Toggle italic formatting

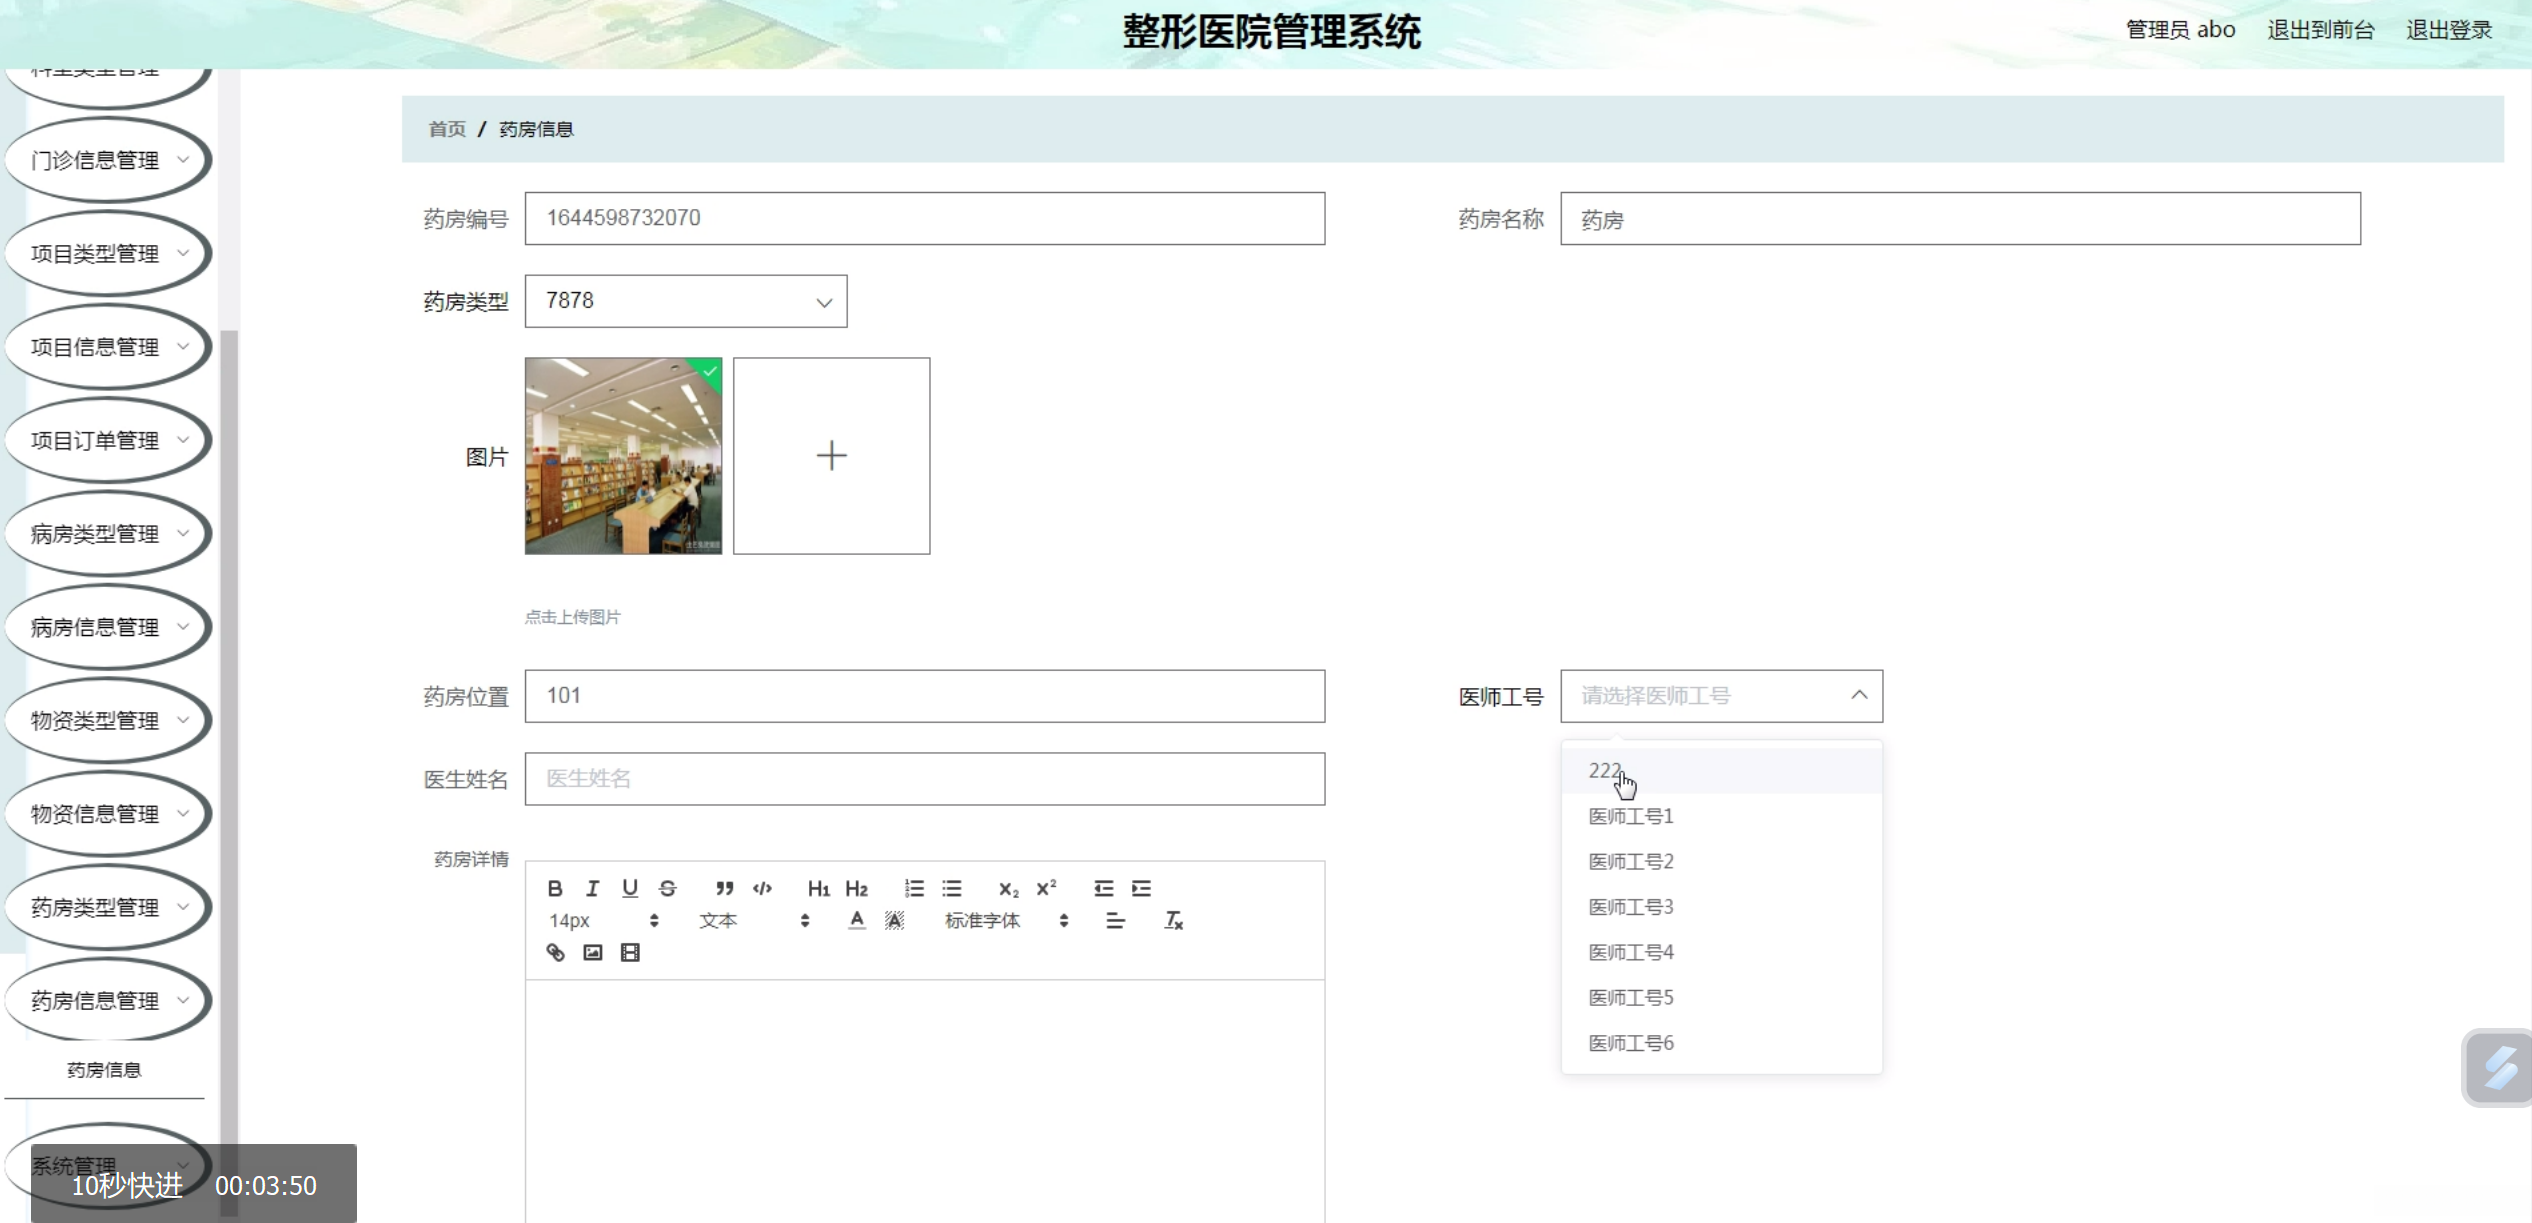coord(592,888)
